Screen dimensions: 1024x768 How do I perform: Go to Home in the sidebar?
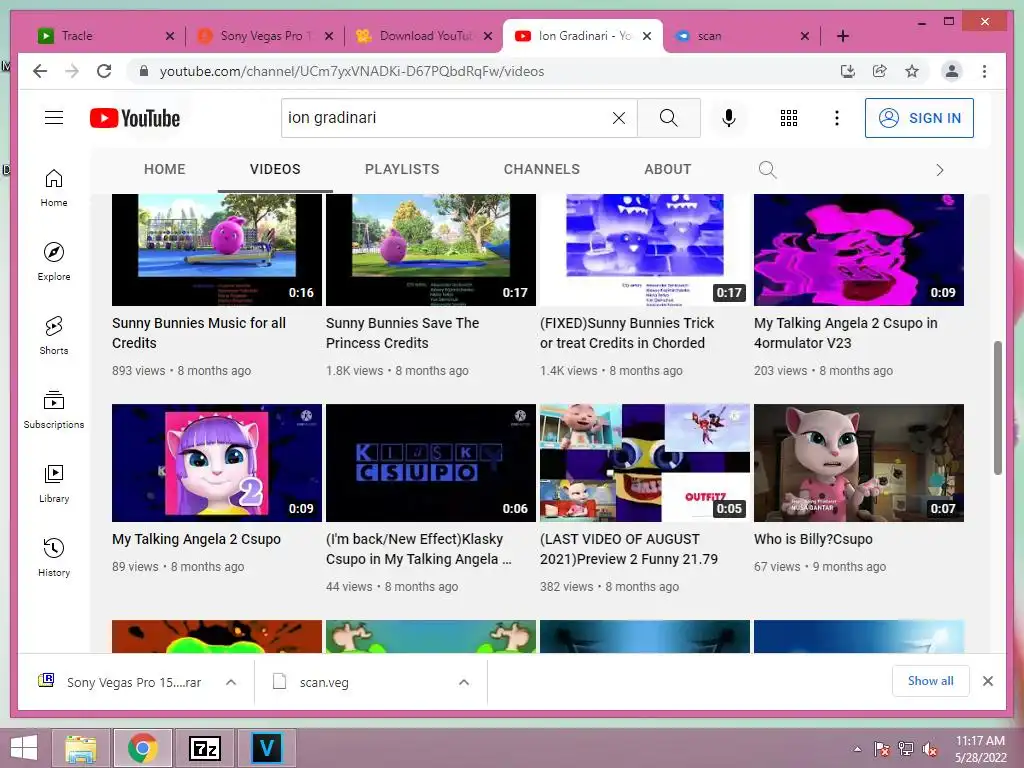pyautogui.click(x=54, y=188)
